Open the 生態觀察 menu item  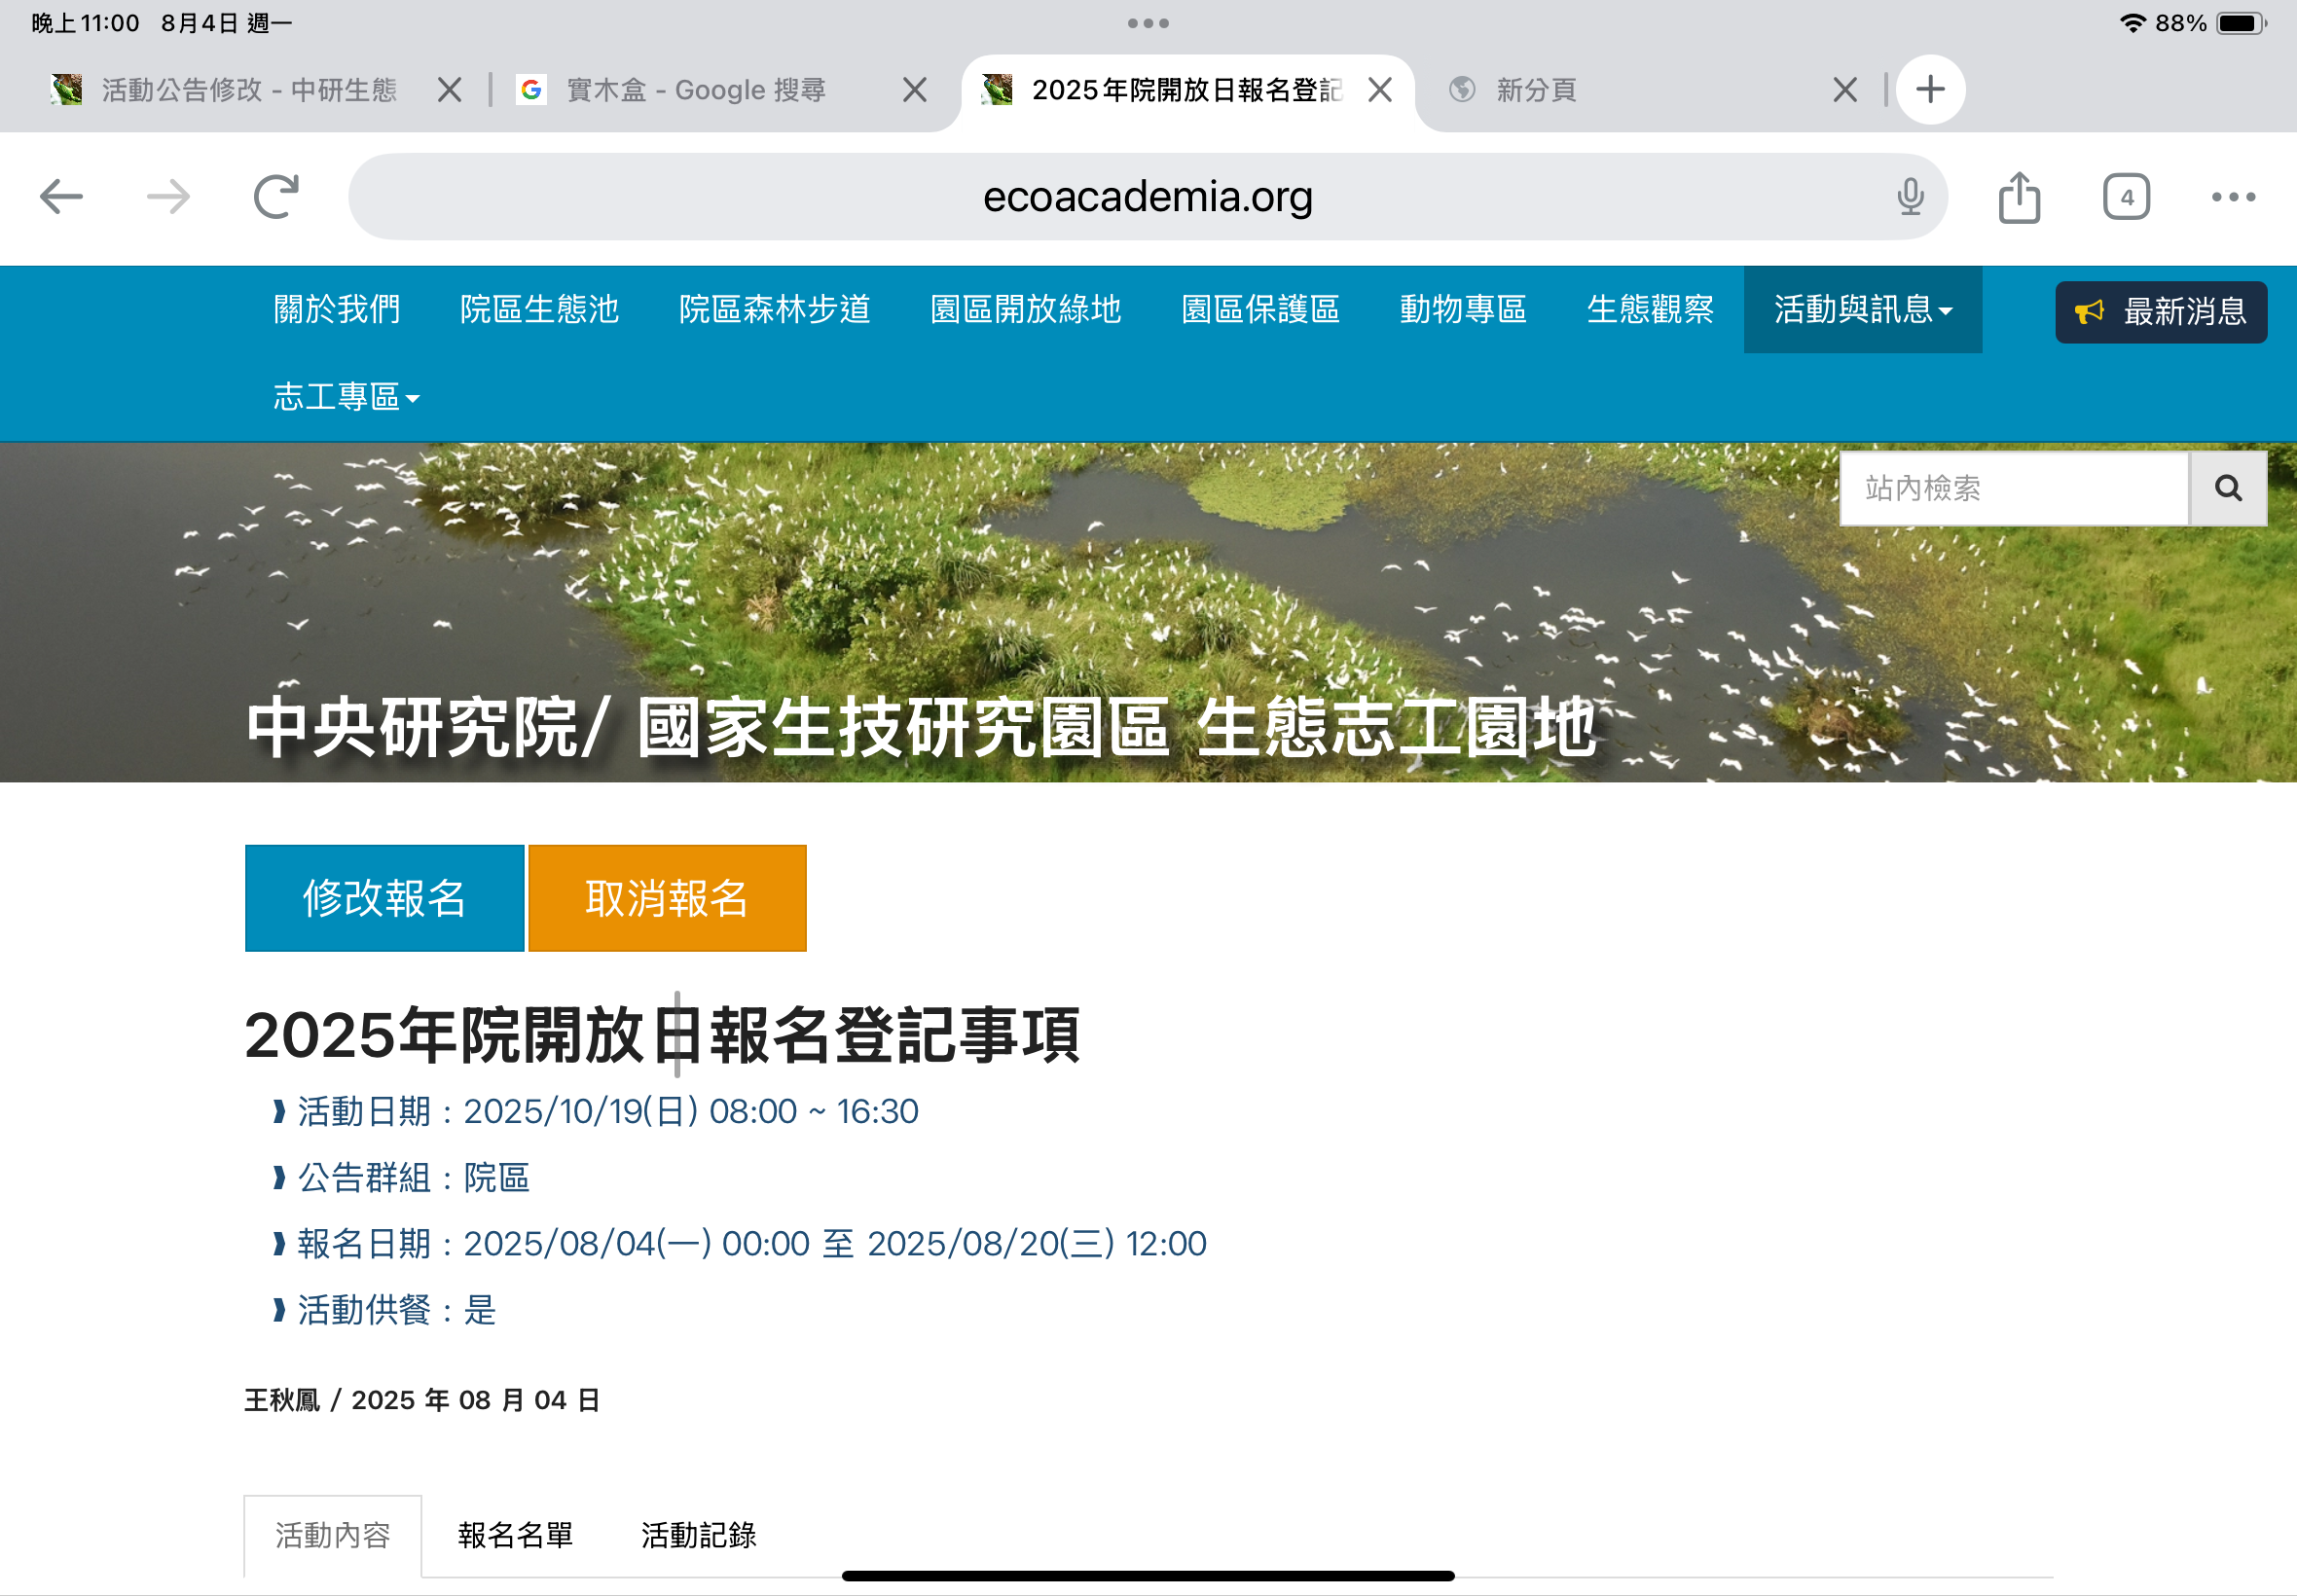click(x=1650, y=310)
